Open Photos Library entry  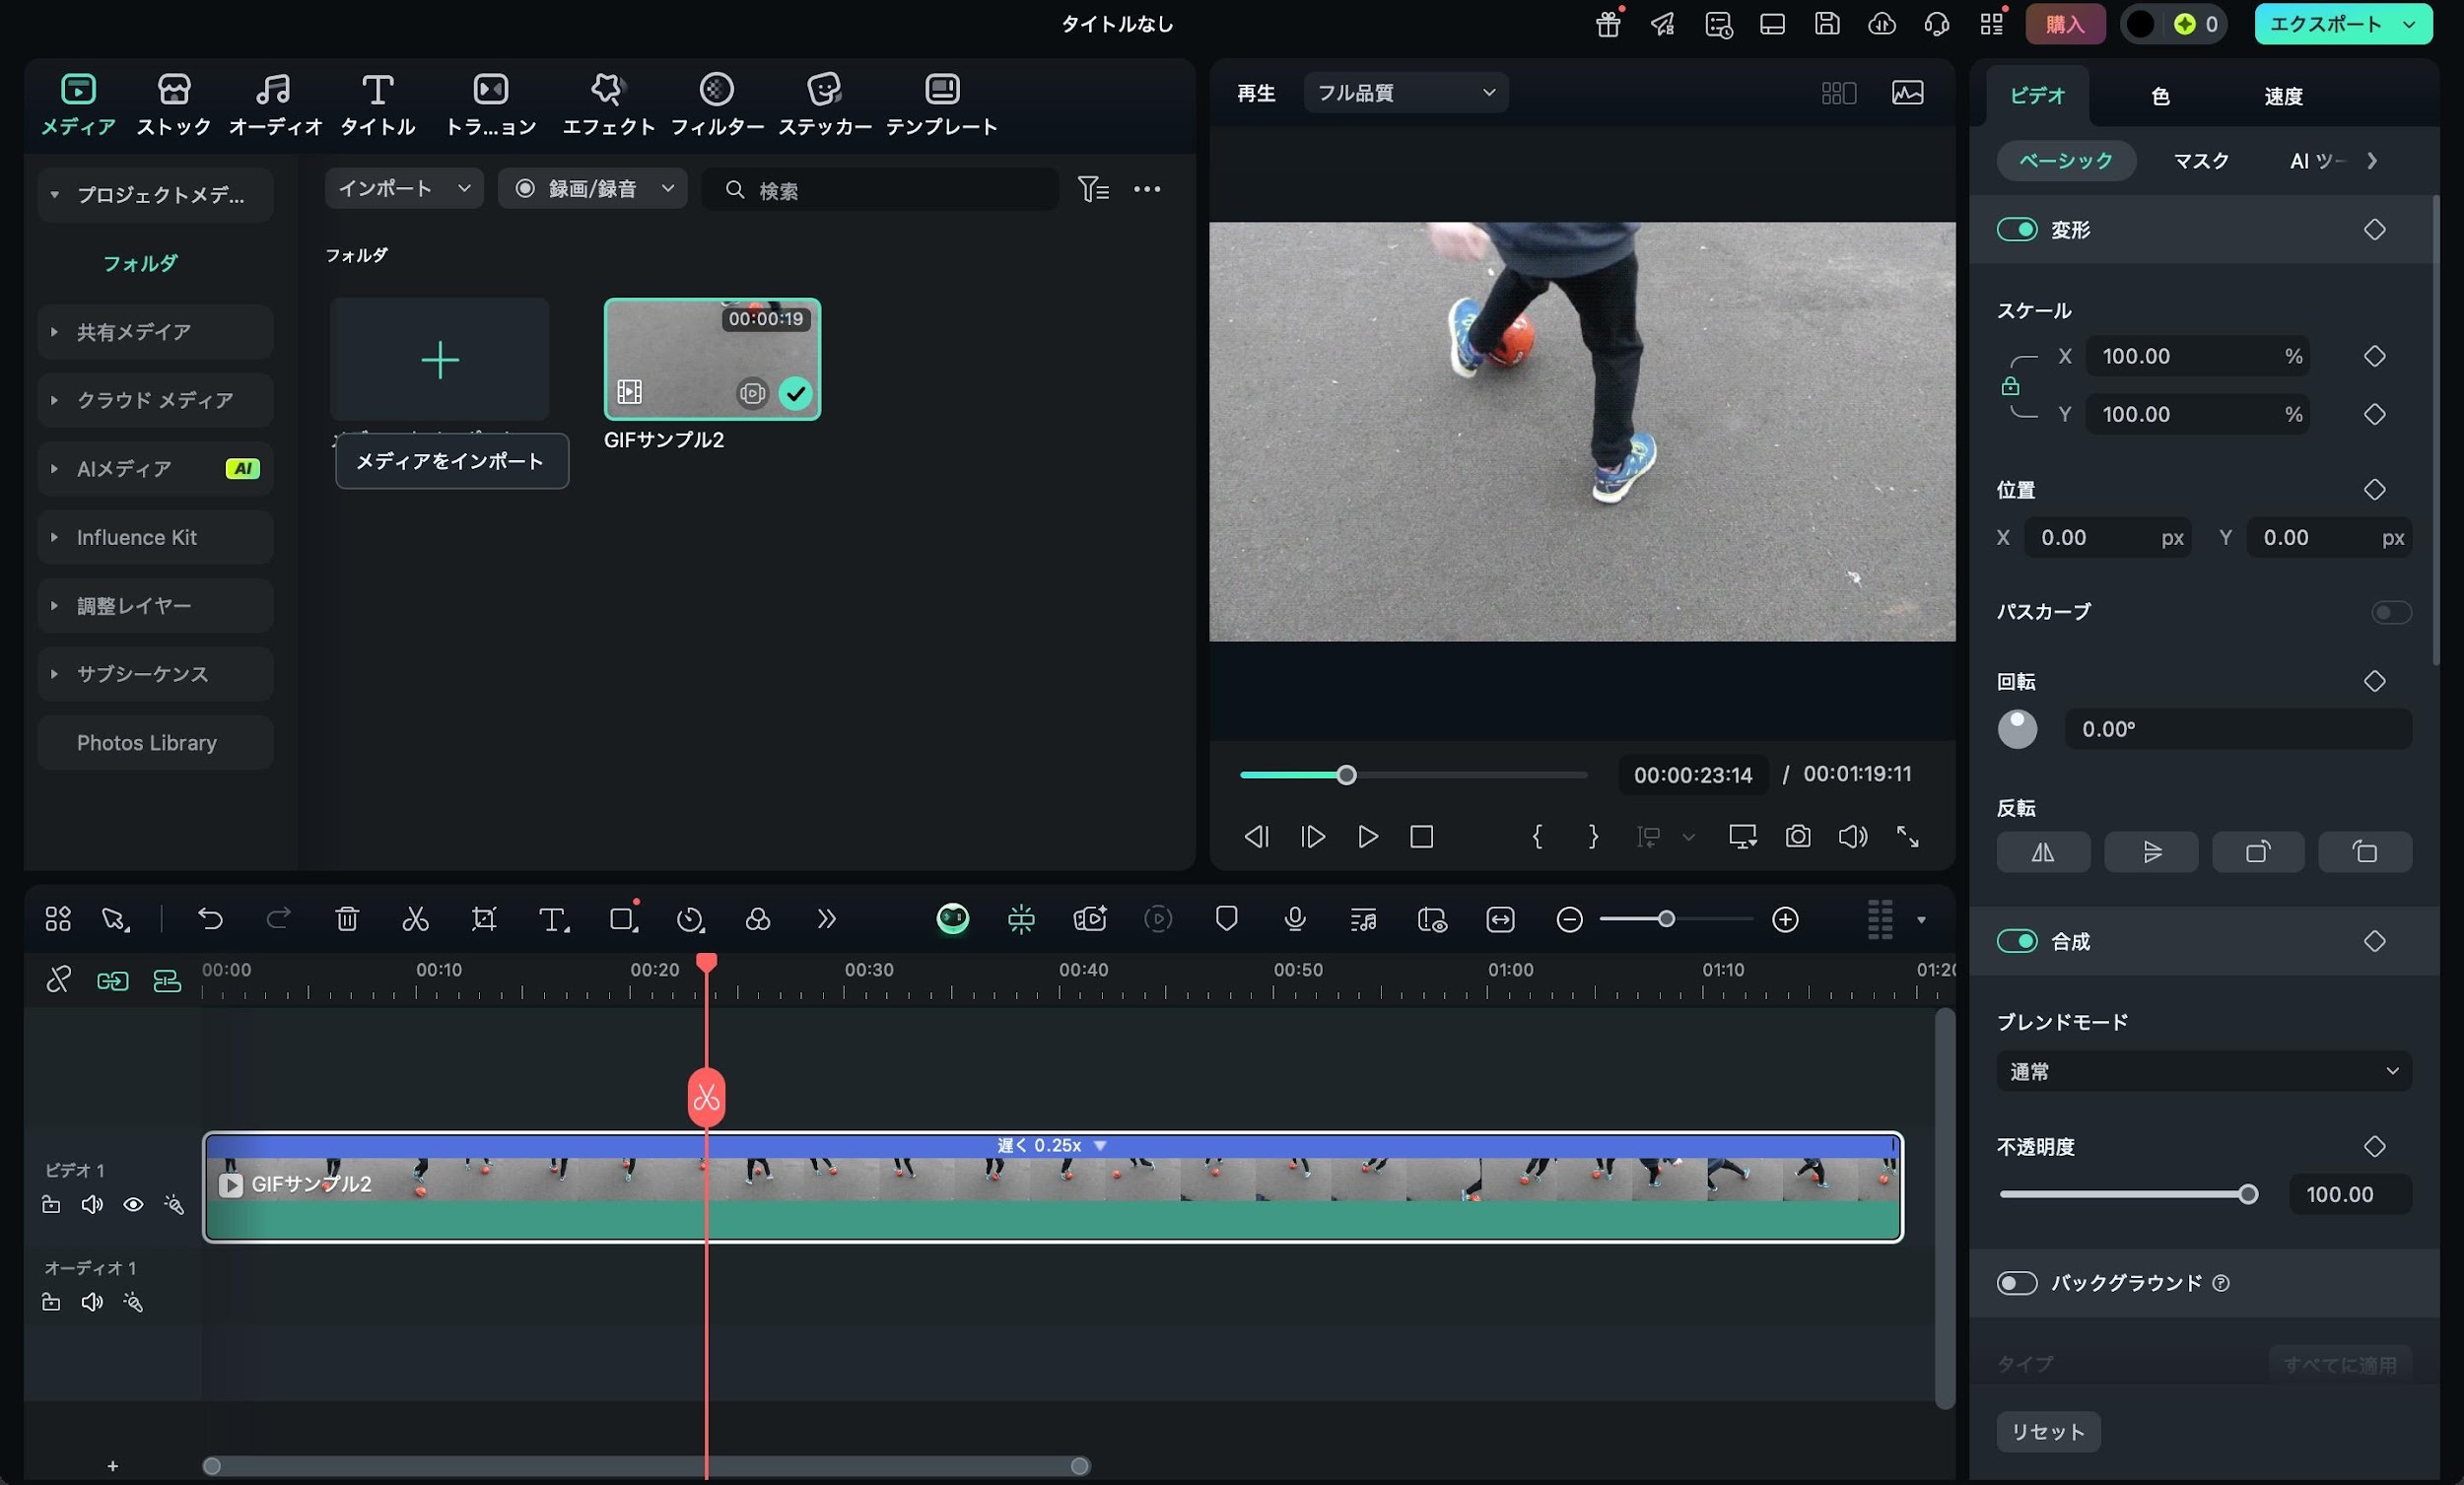(x=155, y=743)
